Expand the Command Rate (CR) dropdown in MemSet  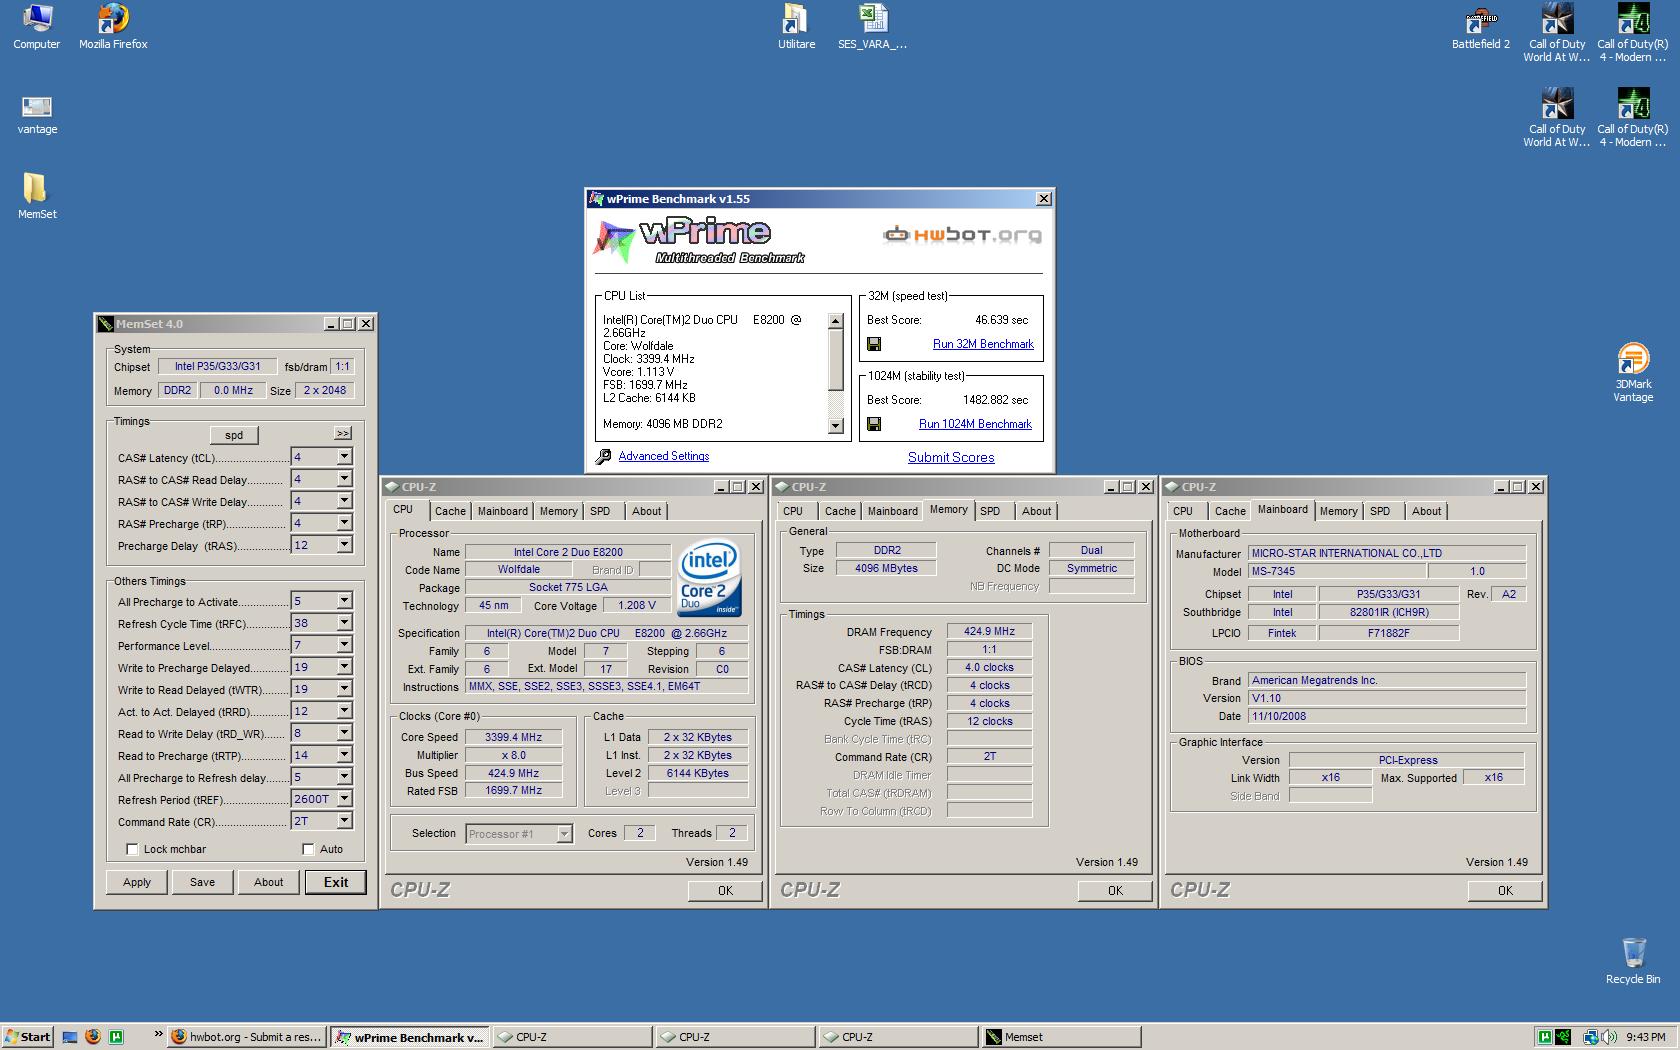point(344,821)
